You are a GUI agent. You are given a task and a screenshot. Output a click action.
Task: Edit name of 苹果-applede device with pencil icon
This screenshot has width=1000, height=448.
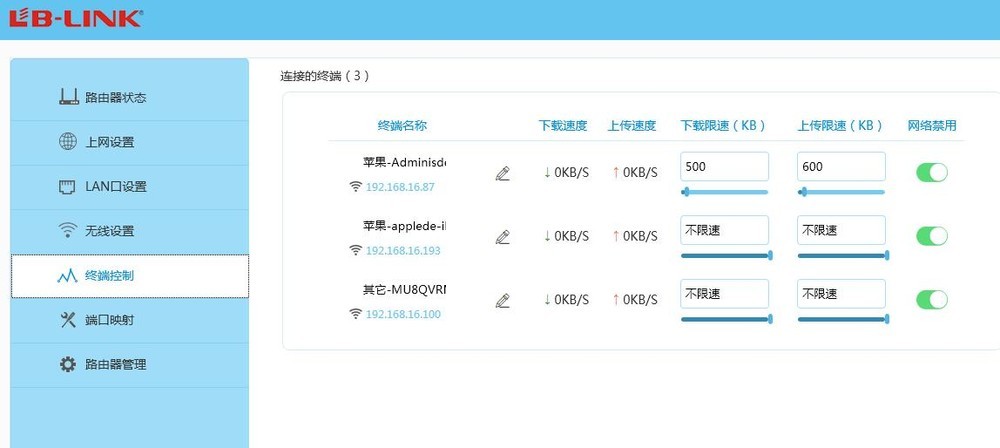pos(503,237)
